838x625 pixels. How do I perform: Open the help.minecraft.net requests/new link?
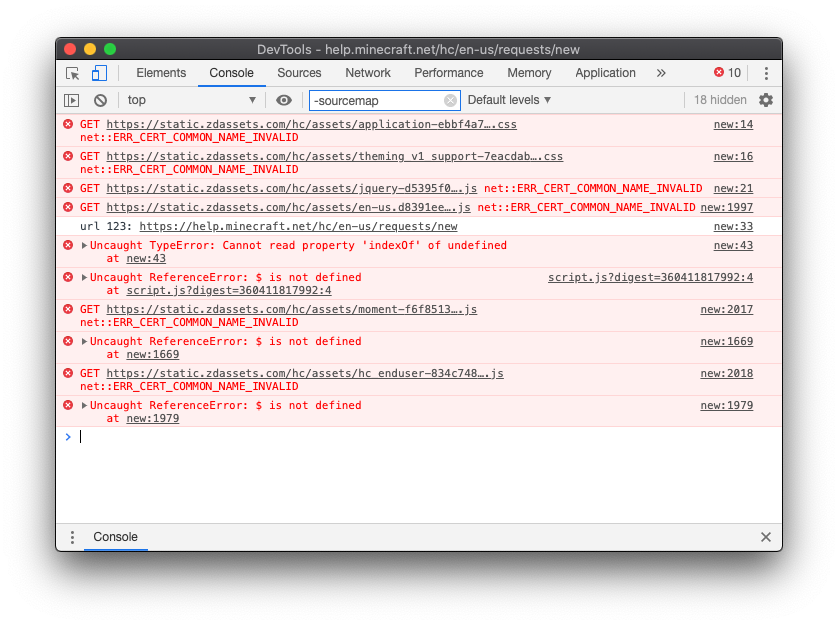298,227
